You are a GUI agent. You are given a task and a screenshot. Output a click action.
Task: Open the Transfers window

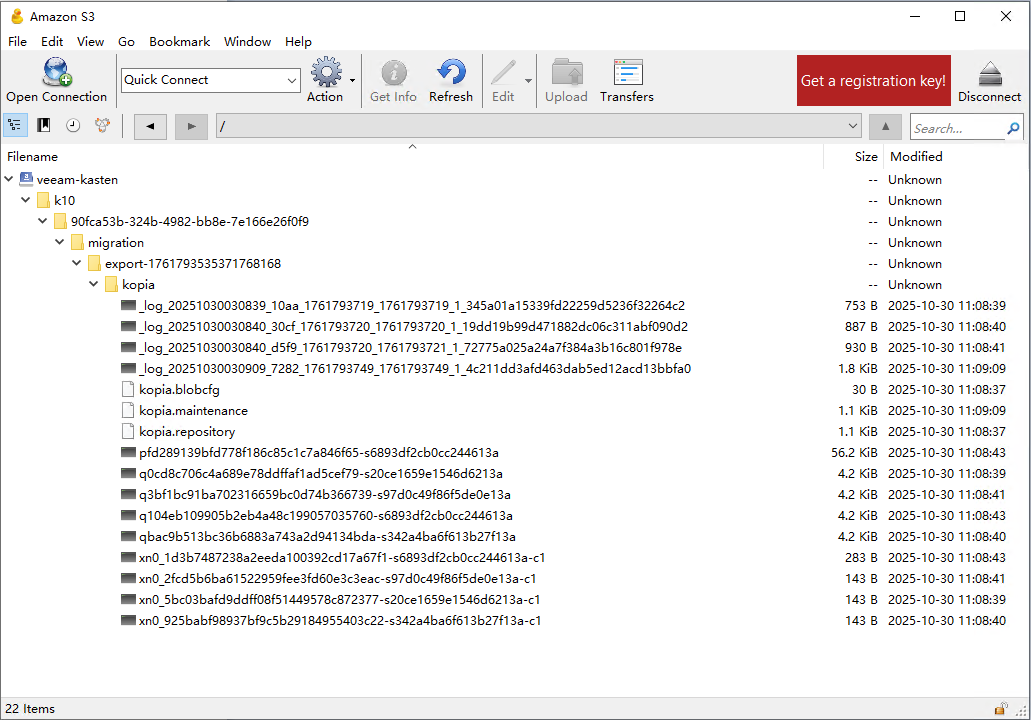[x=627, y=73]
